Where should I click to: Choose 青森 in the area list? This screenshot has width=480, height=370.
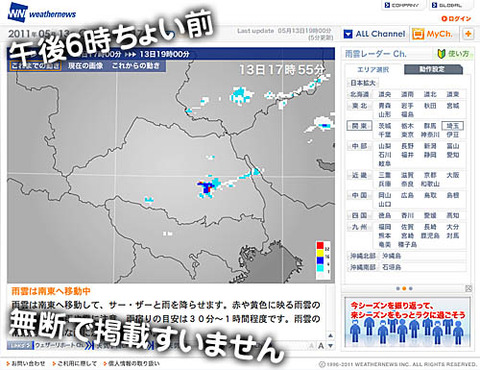coord(385,106)
